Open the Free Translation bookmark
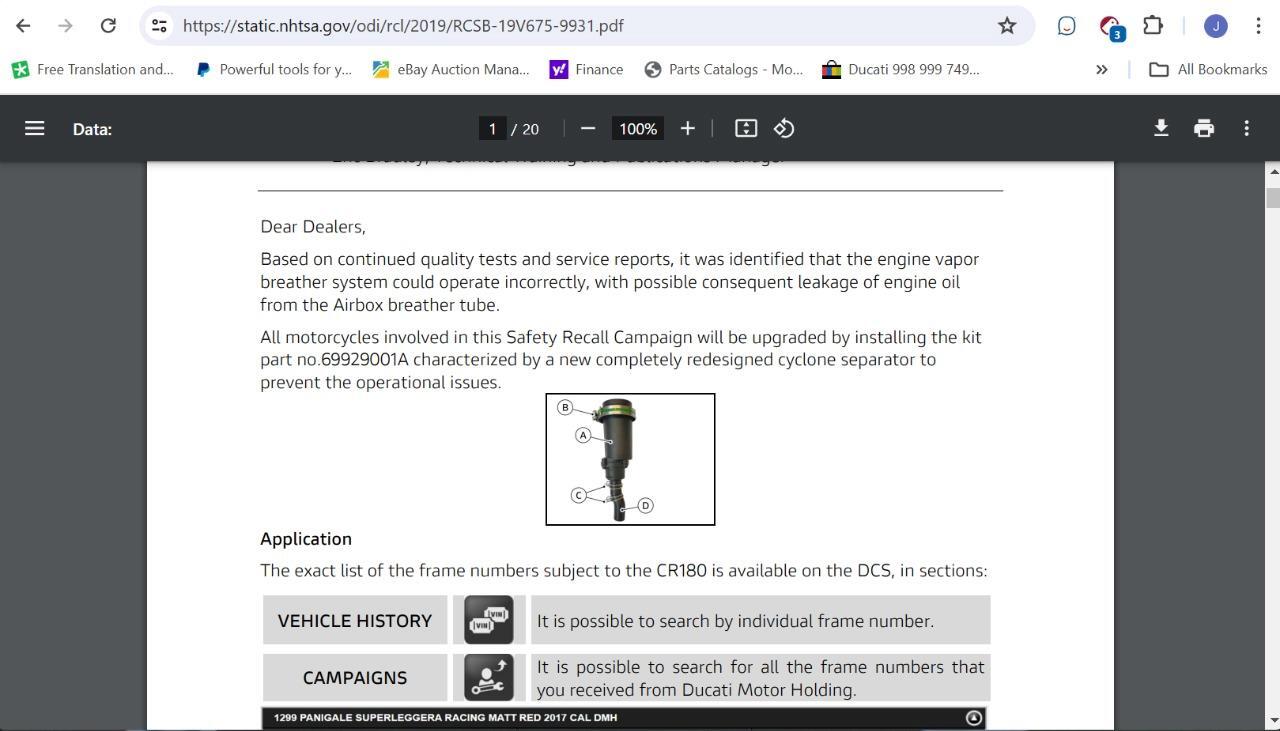The width and height of the screenshot is (1280, 731). [x=92, y=69]
